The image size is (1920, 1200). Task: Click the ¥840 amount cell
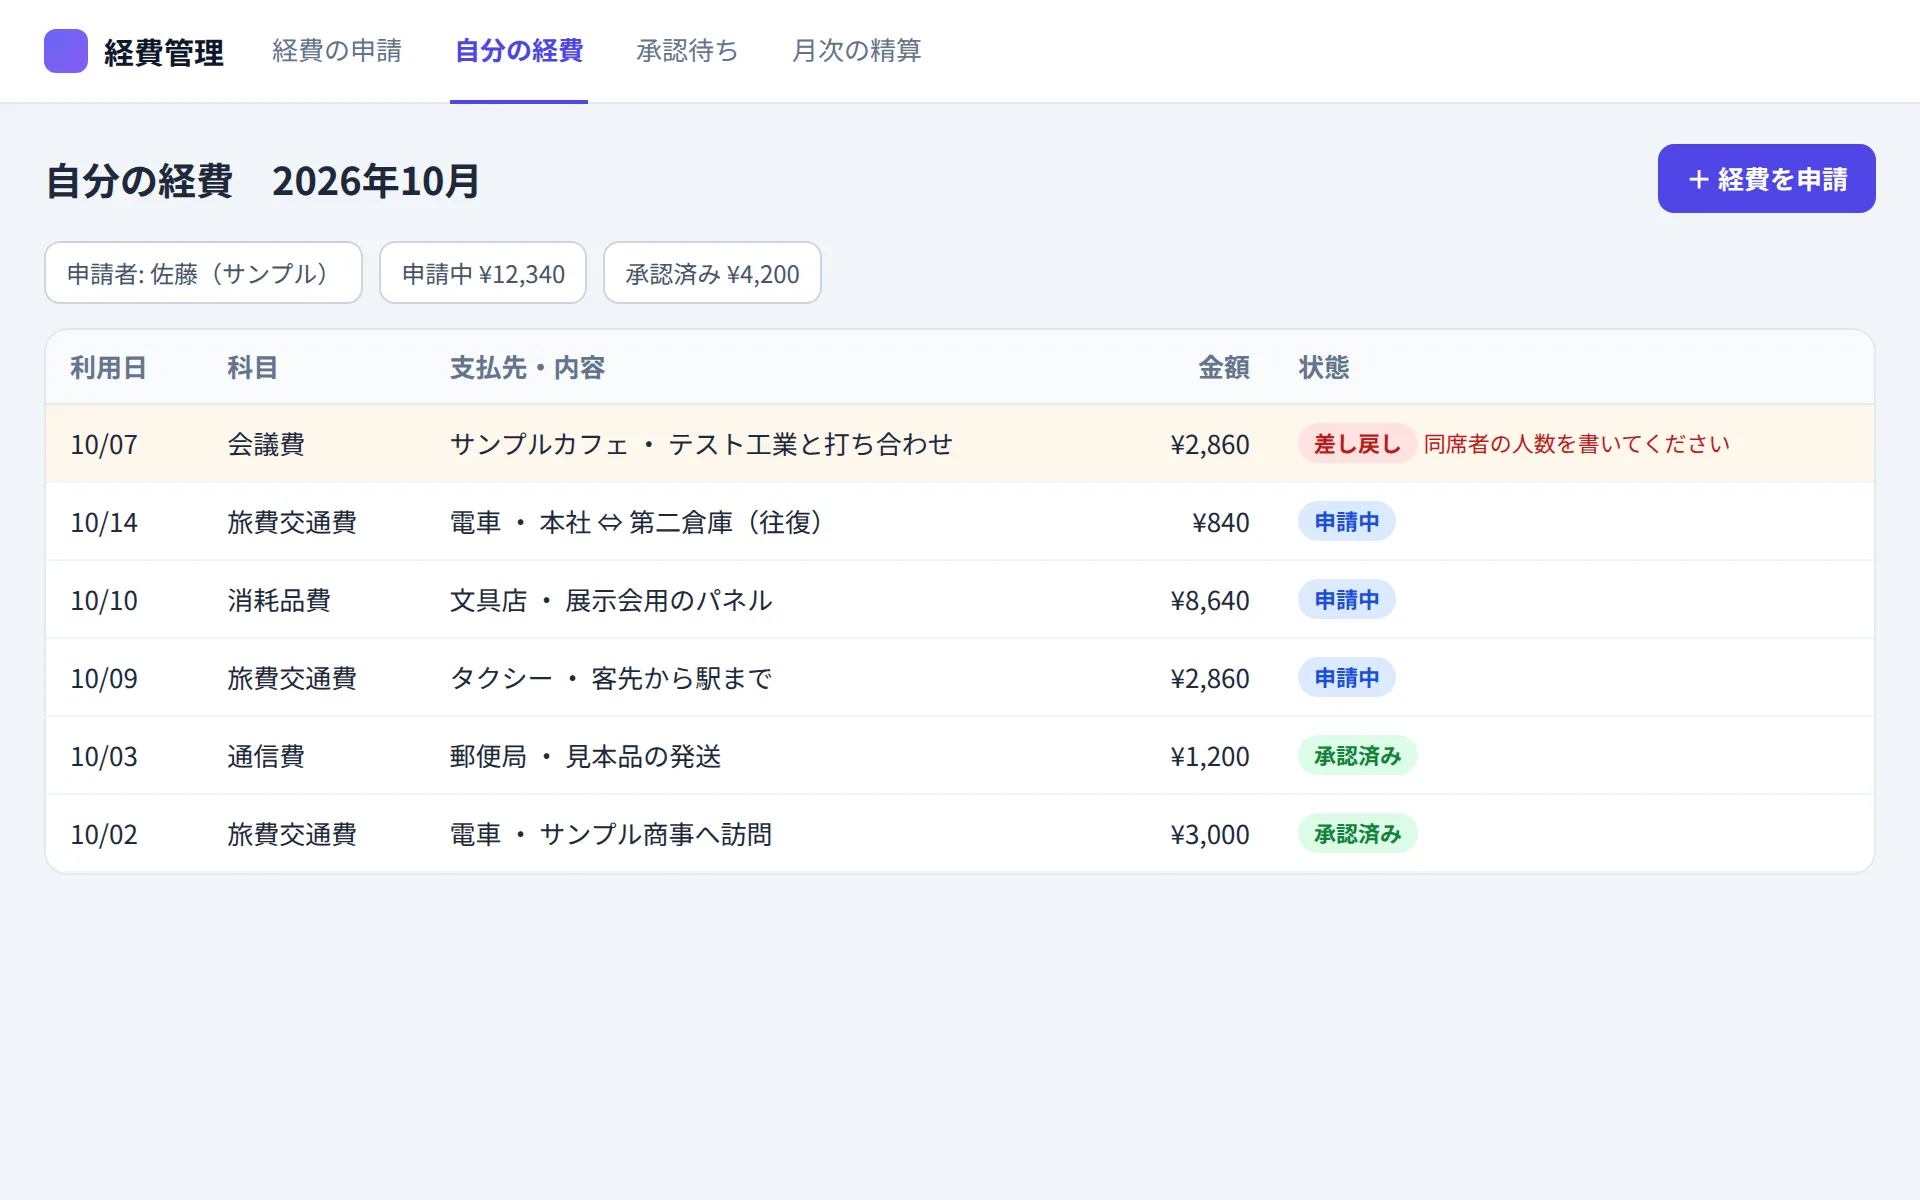click(1220, 522)
